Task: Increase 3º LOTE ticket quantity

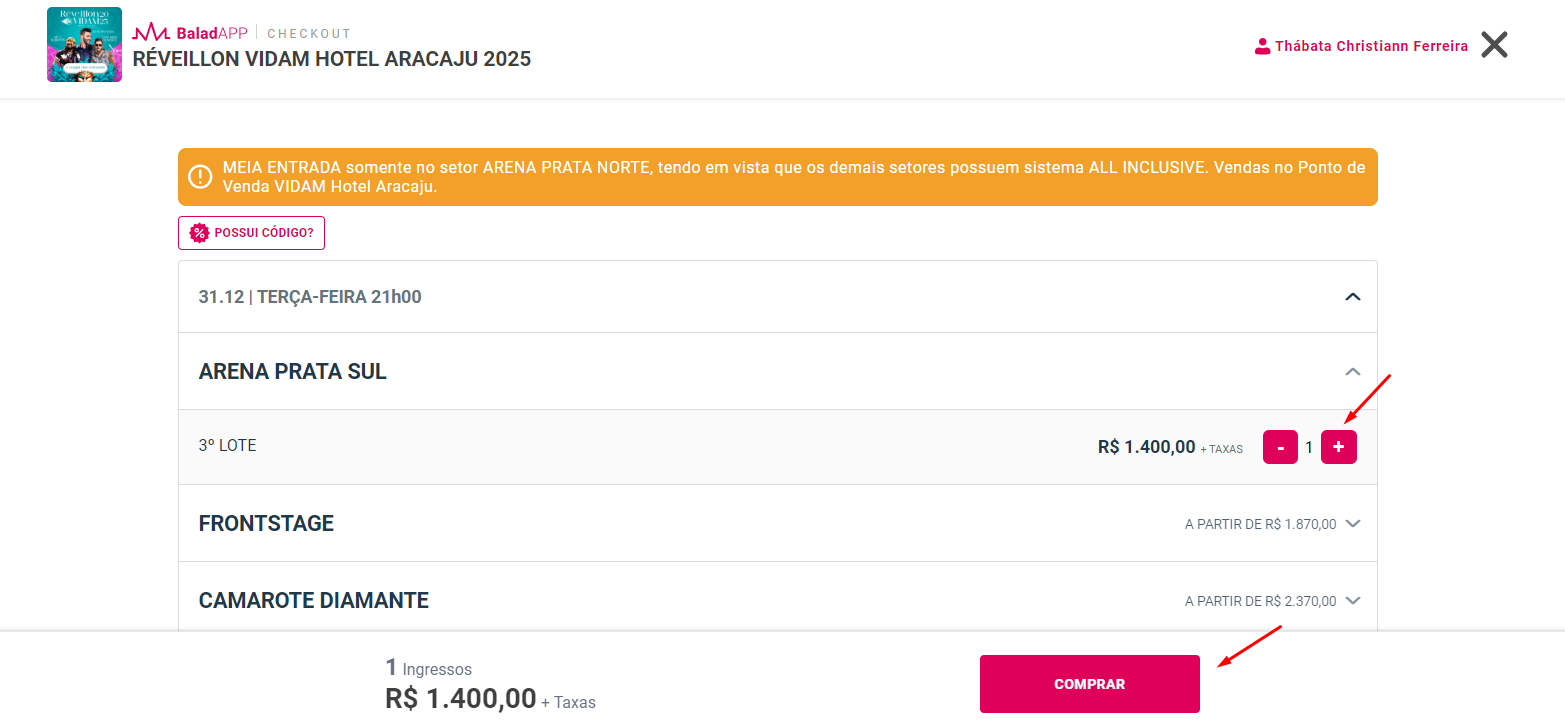Action: pyautogui.click(x=1339, y=447)
